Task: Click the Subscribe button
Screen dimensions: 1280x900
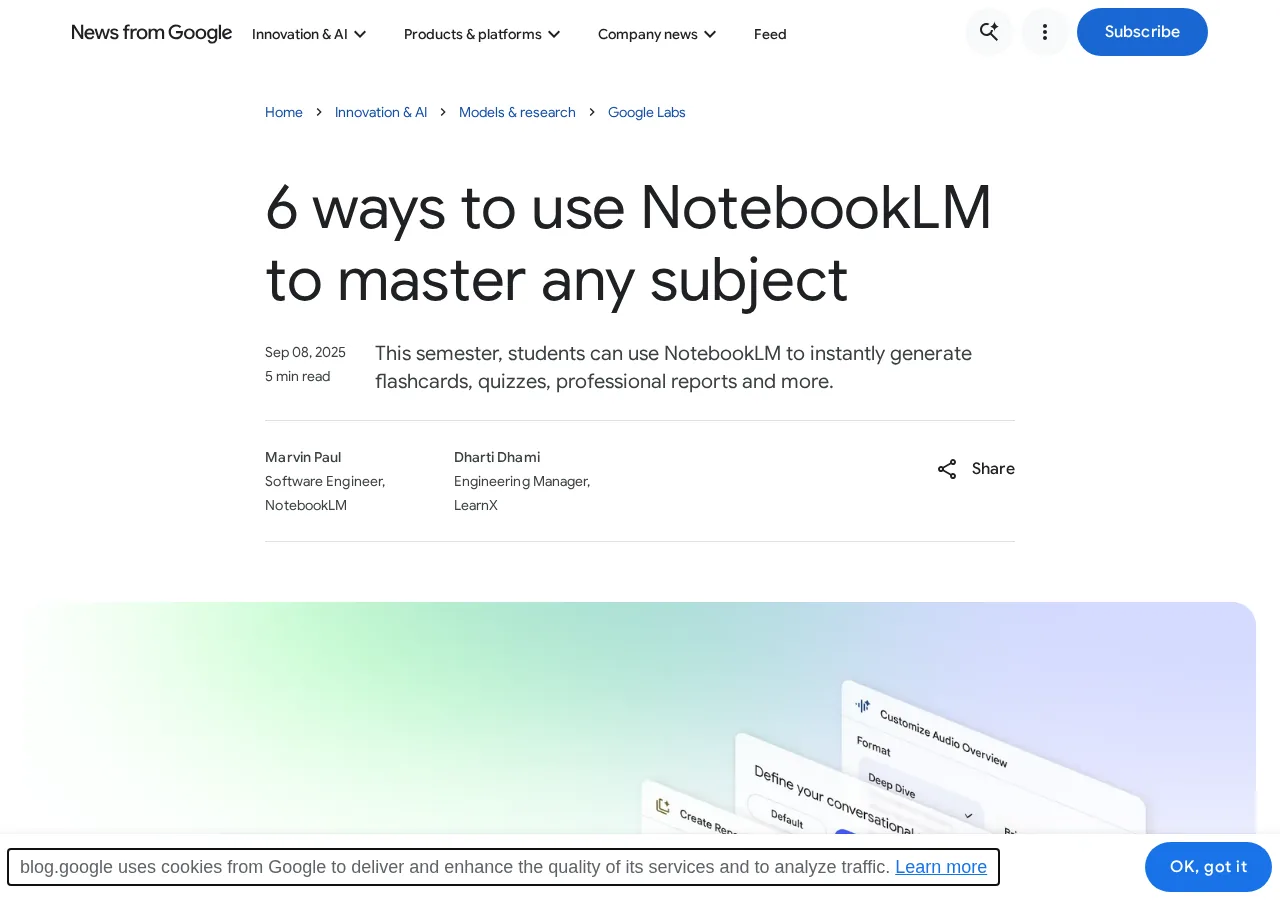Action: click(1142, 32)
